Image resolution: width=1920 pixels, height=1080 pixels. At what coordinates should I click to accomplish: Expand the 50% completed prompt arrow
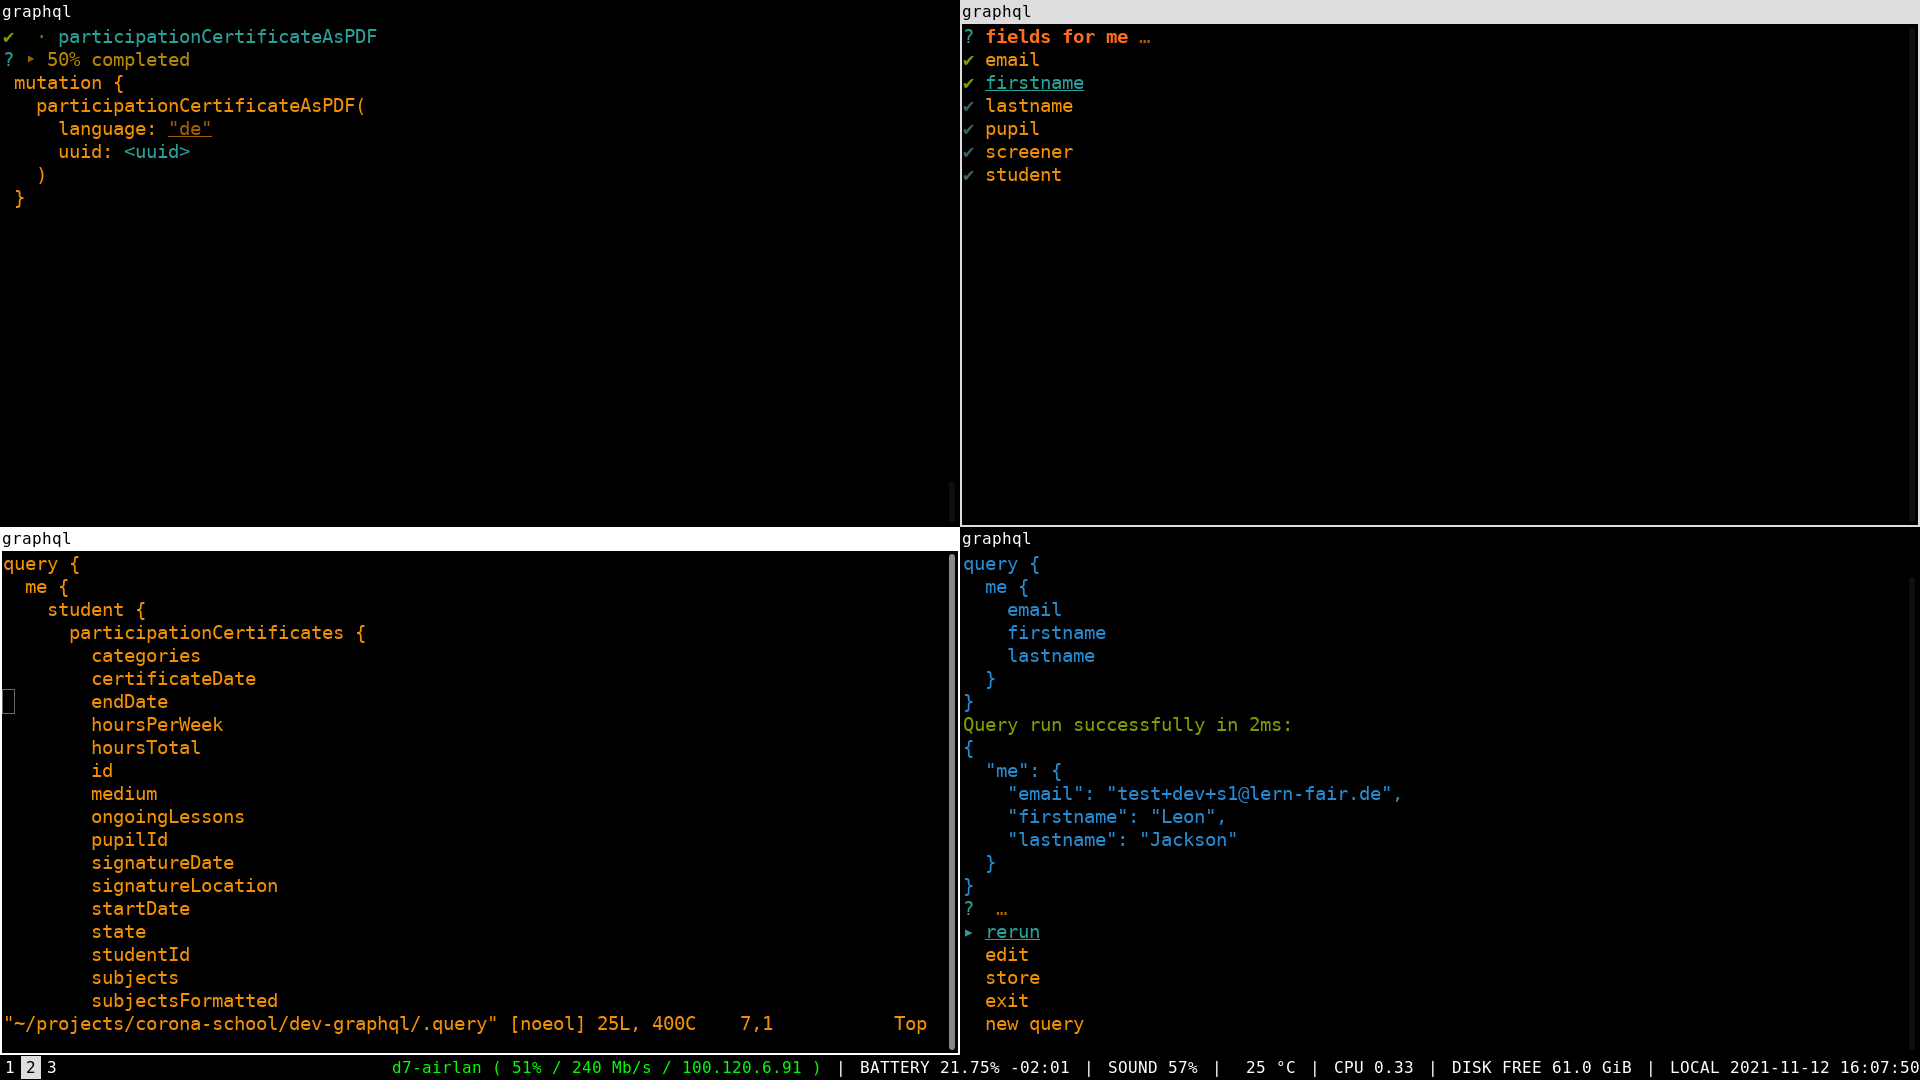point(30,60)
